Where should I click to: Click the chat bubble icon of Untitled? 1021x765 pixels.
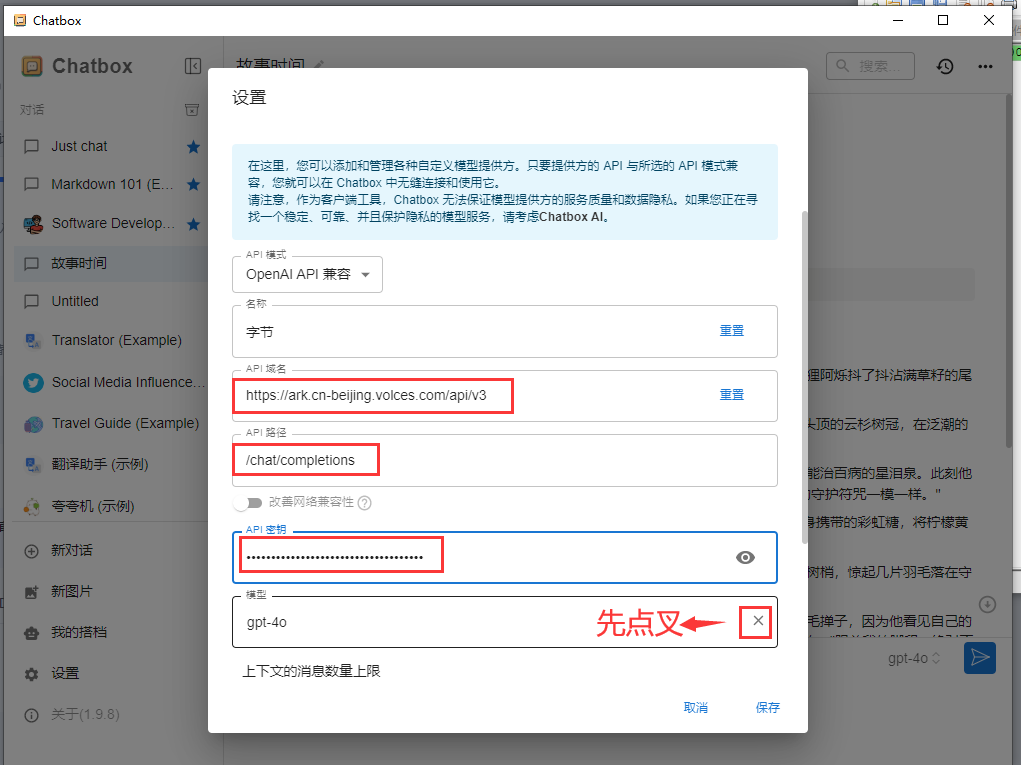coord(31,301)
